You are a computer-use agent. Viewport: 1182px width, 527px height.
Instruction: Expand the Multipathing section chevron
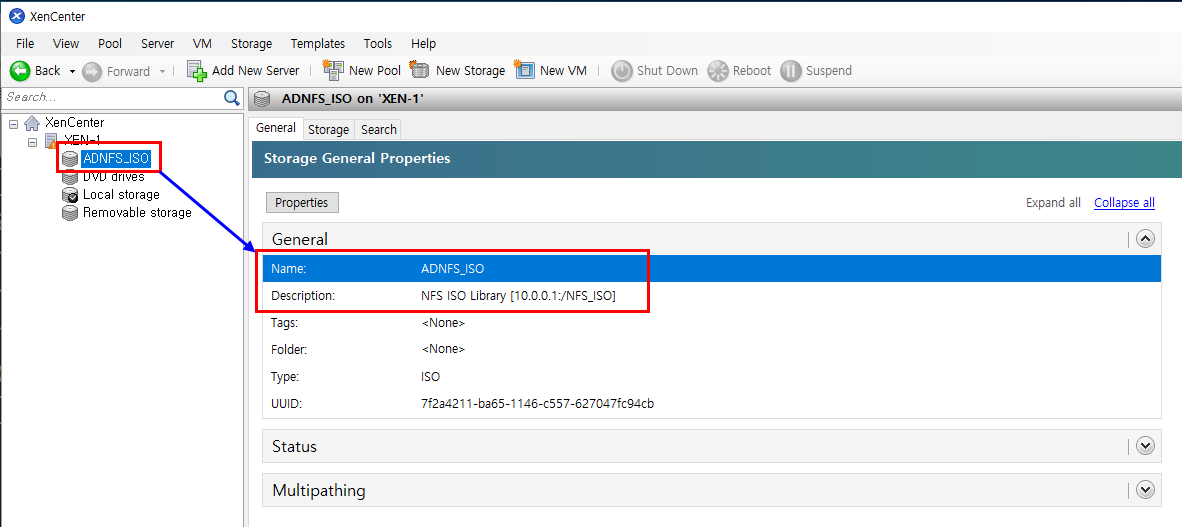point(1145,489)
